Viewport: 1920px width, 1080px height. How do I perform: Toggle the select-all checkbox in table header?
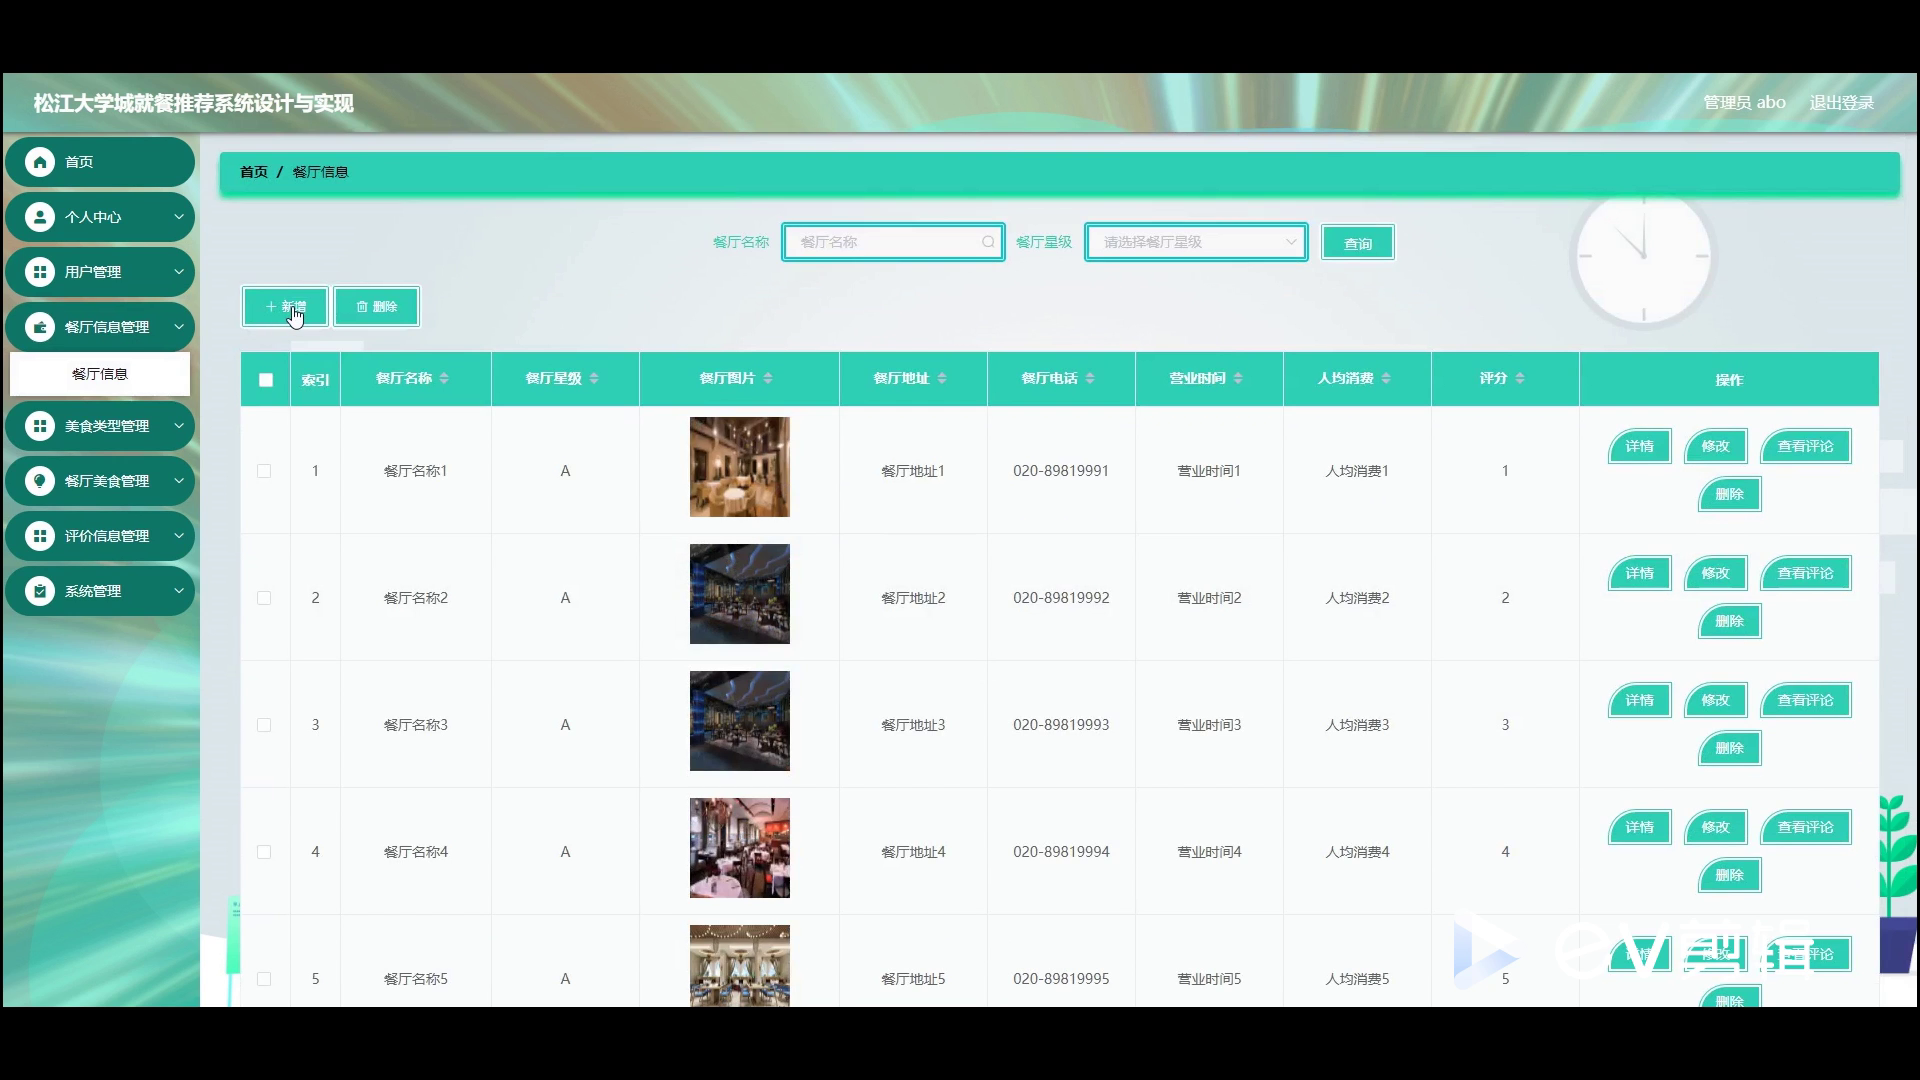(x=266, y=380)
